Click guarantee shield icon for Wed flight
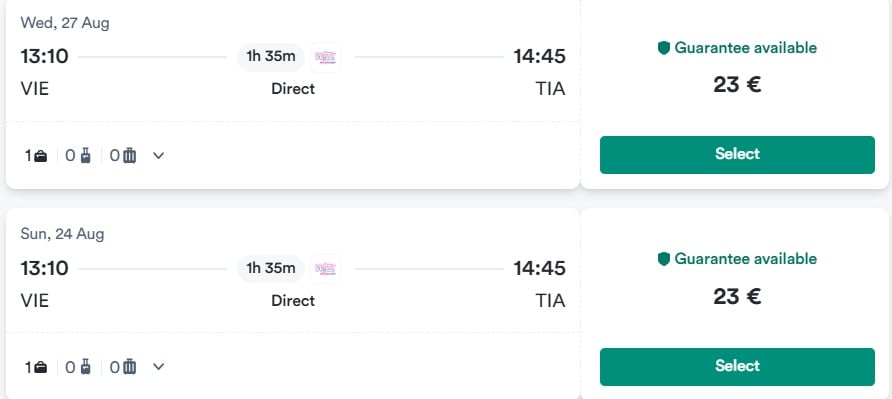The image size is (892, 399). [664, 48]
